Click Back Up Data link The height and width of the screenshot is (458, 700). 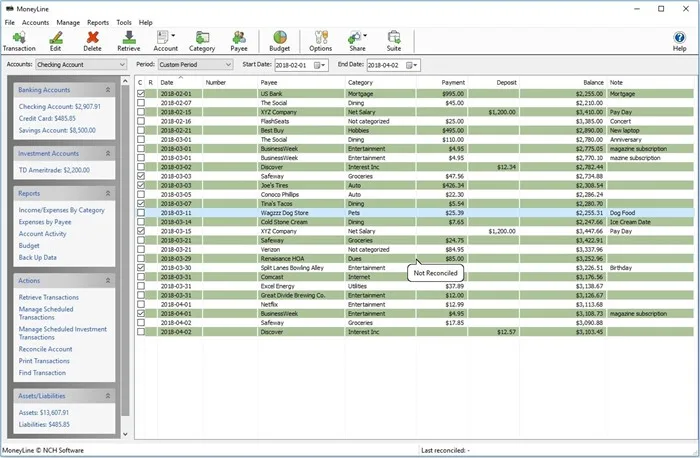(x=38, y=258)
